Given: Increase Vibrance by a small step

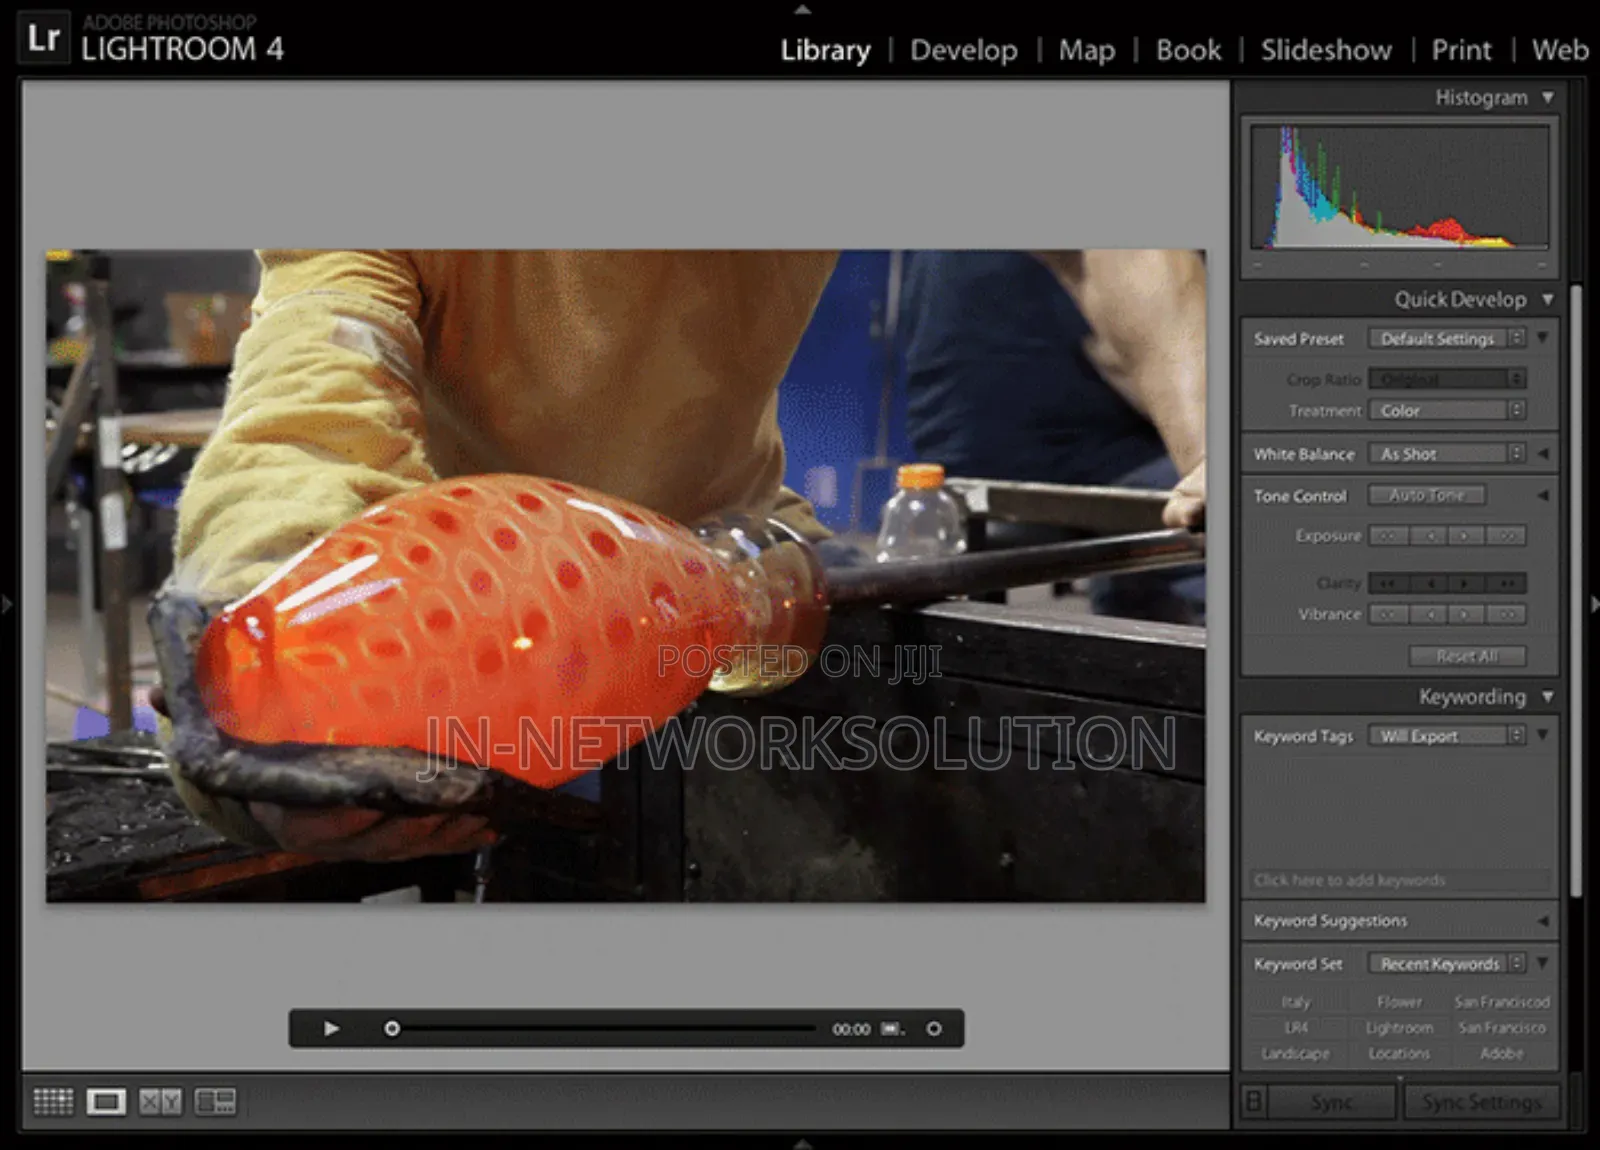Looking at the screenshot, I should tap(1466, 614).
